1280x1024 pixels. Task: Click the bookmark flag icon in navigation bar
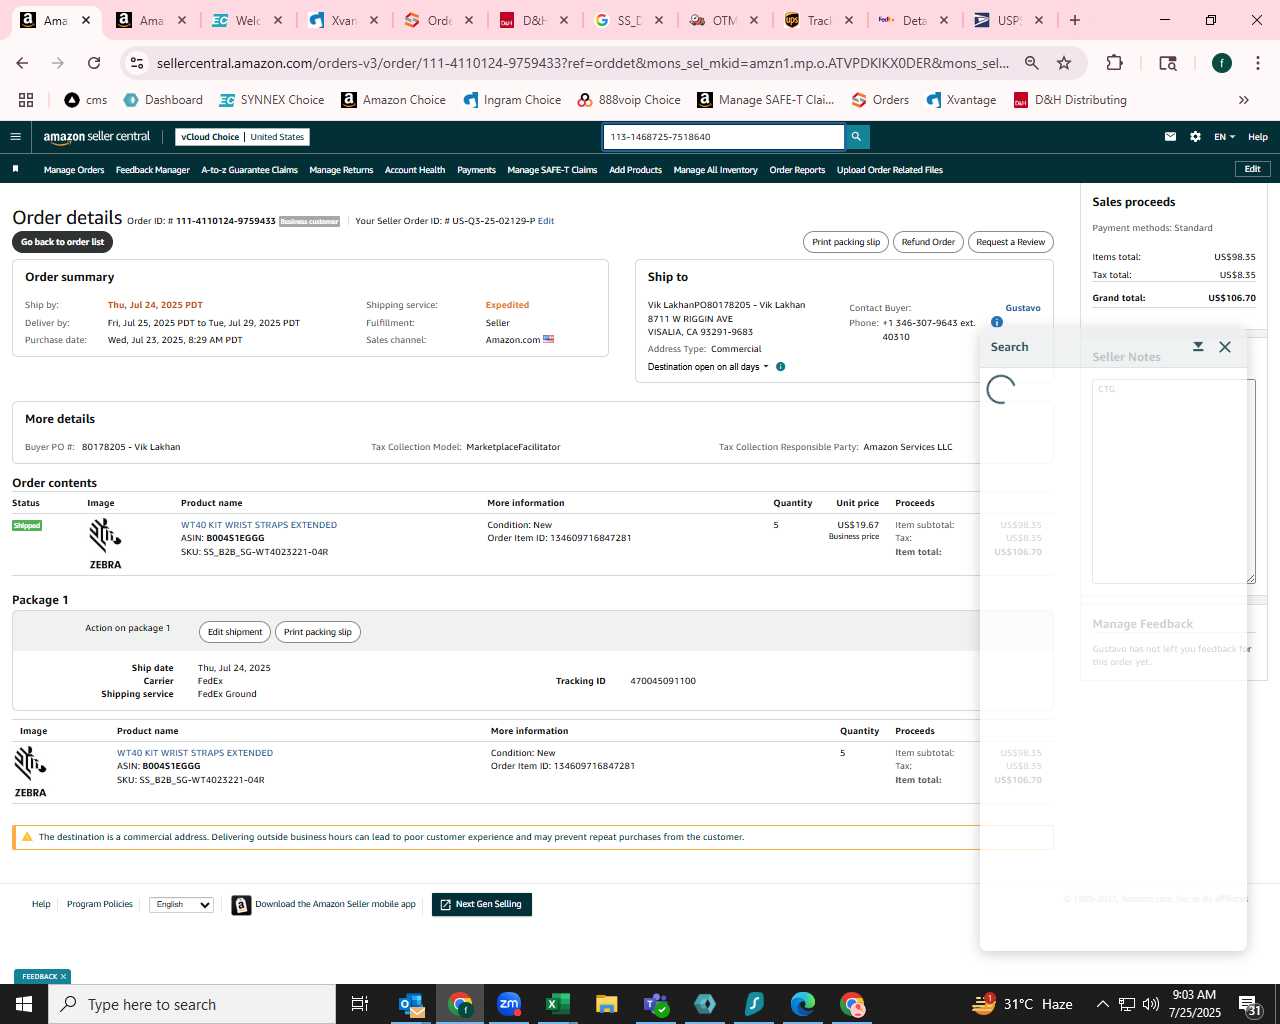coord(15,169)
